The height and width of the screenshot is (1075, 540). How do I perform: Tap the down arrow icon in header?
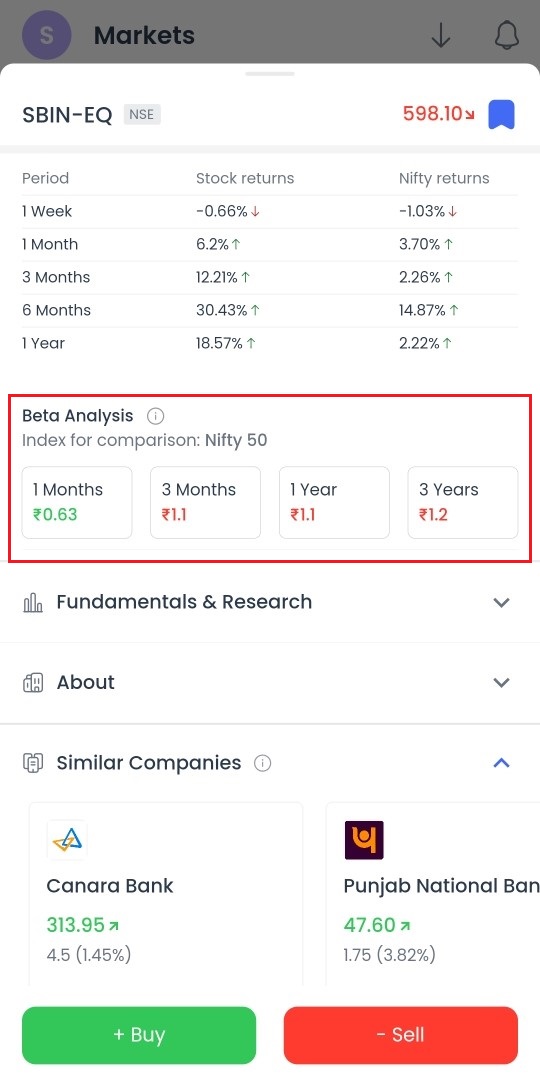(x=441, y=35)
